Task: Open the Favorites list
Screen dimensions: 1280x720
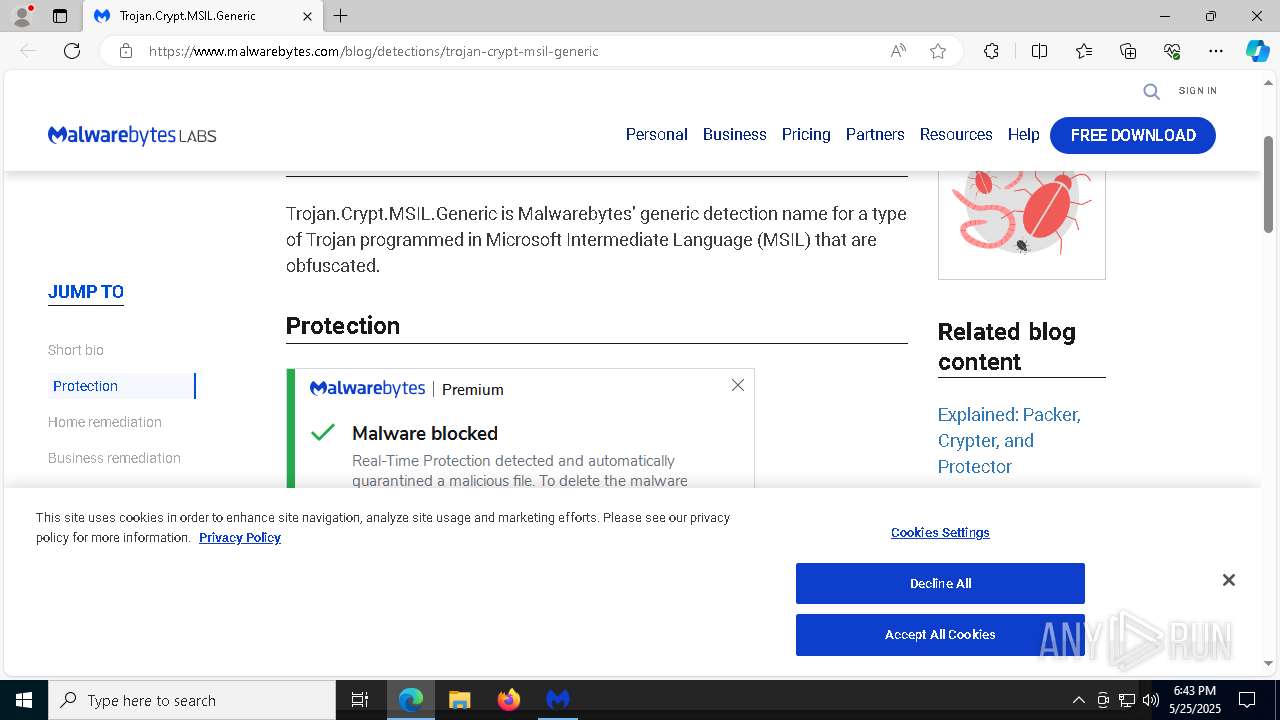Action: point(1084,51)
